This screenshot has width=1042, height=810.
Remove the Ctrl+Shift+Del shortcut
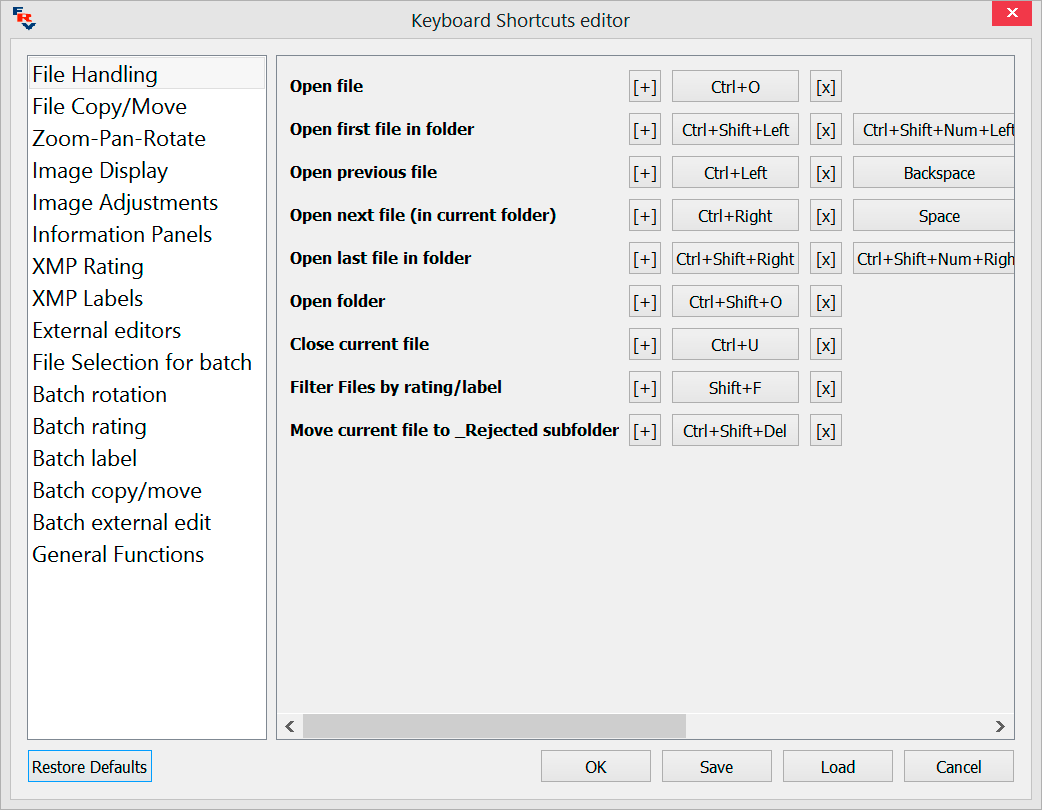pyautogui.click(x=826, y=431)
